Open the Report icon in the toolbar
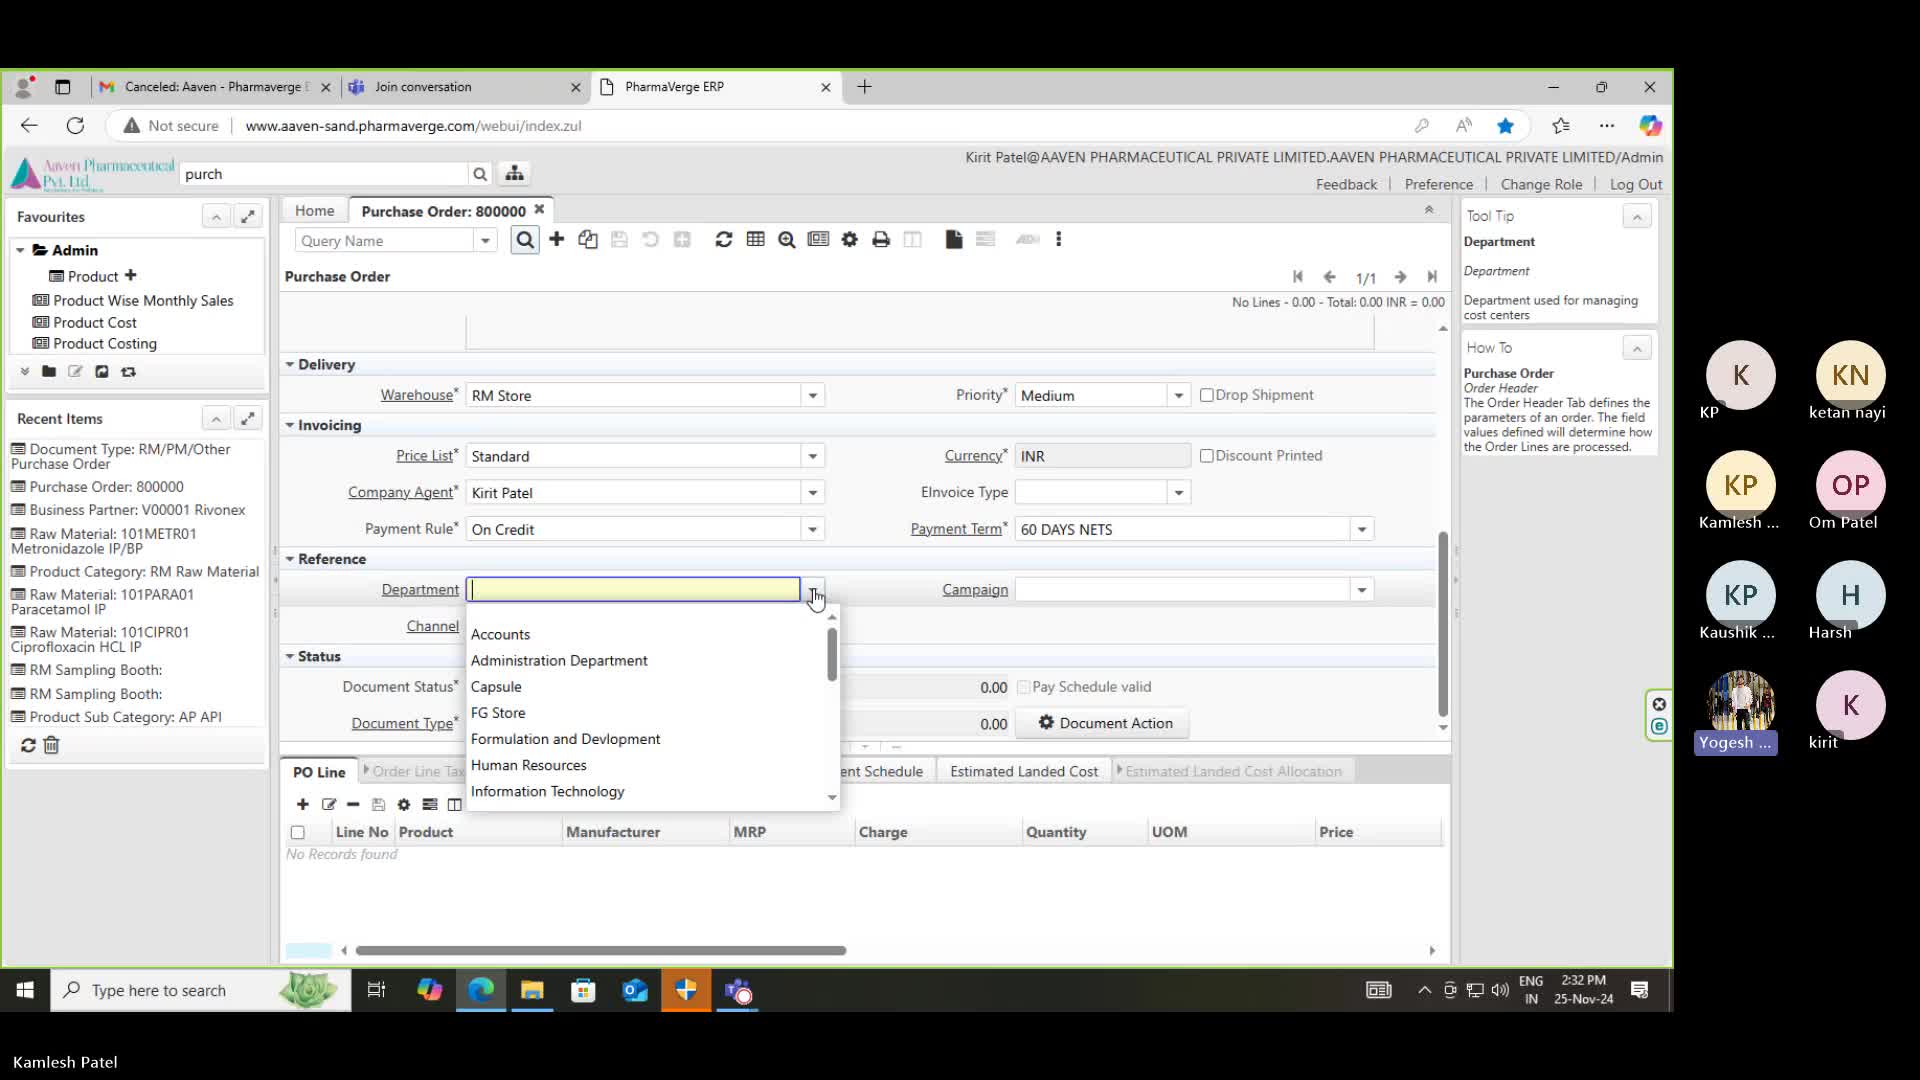Viewport: 1920px width, 1080px height. 818,239
